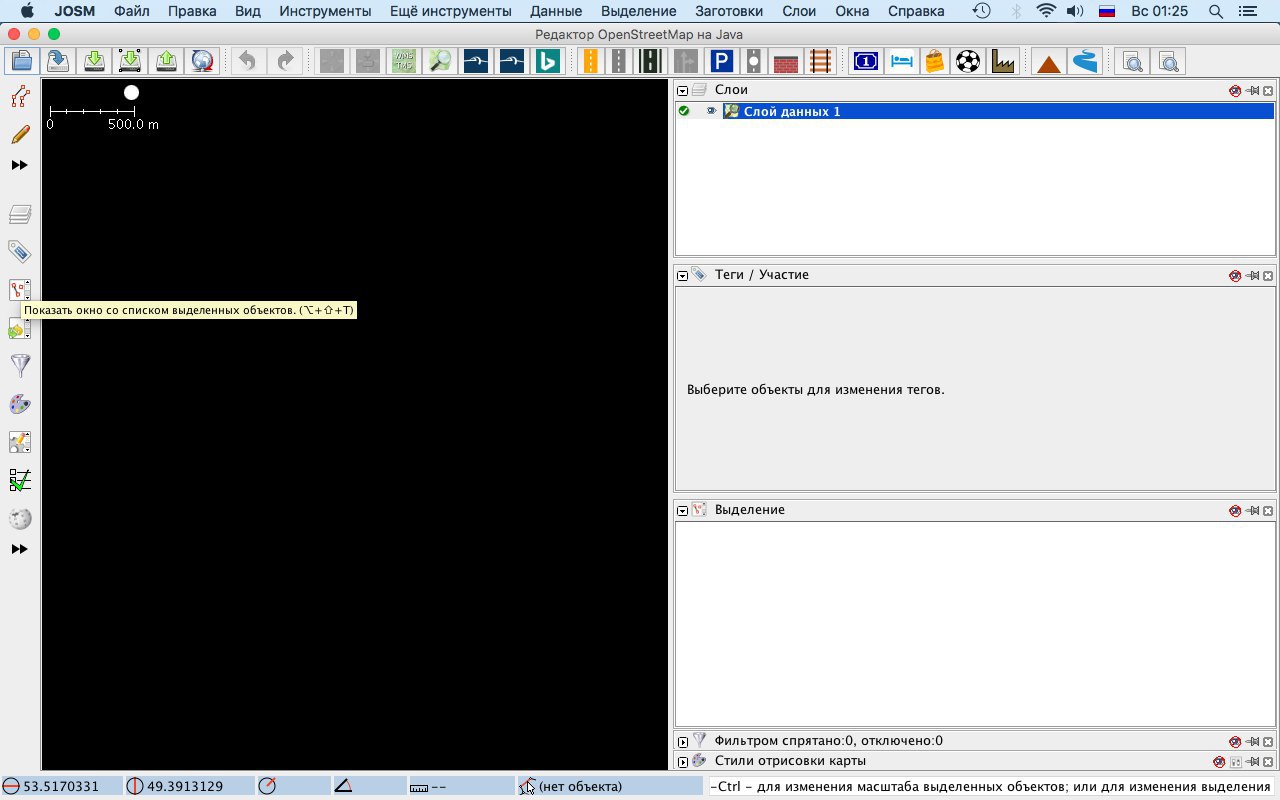Click the first preset search magnifier icon
This screenshot has height=800, width=1280.
pos(1133,62)
